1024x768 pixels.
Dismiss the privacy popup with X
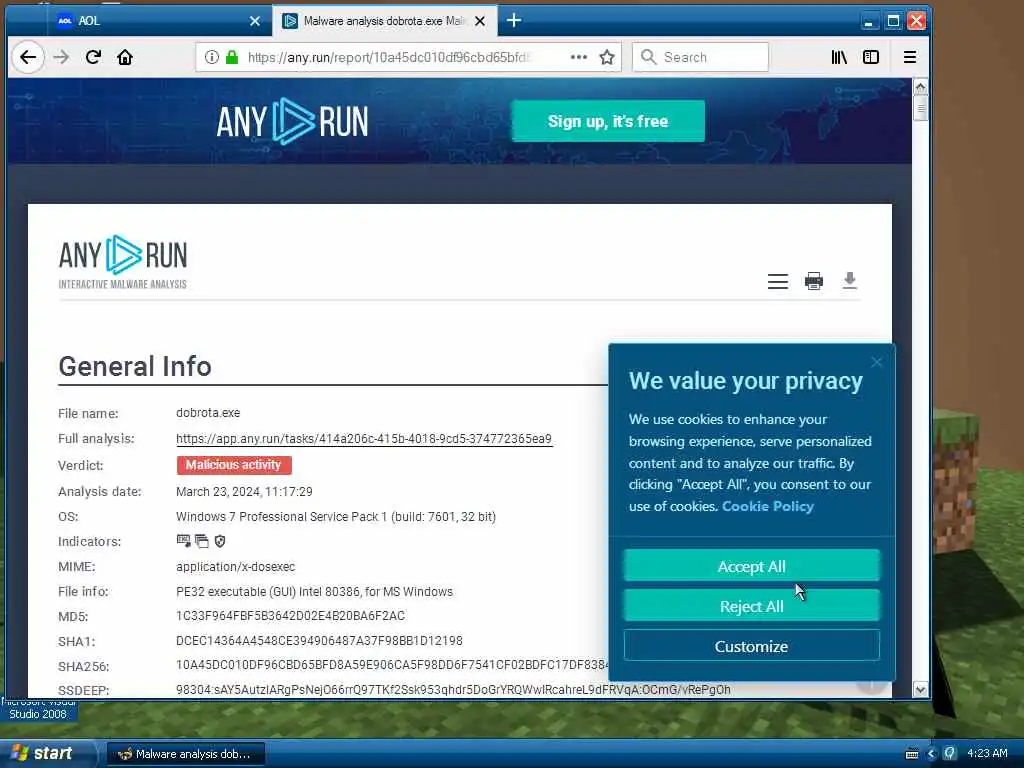[x=876, y=362]
